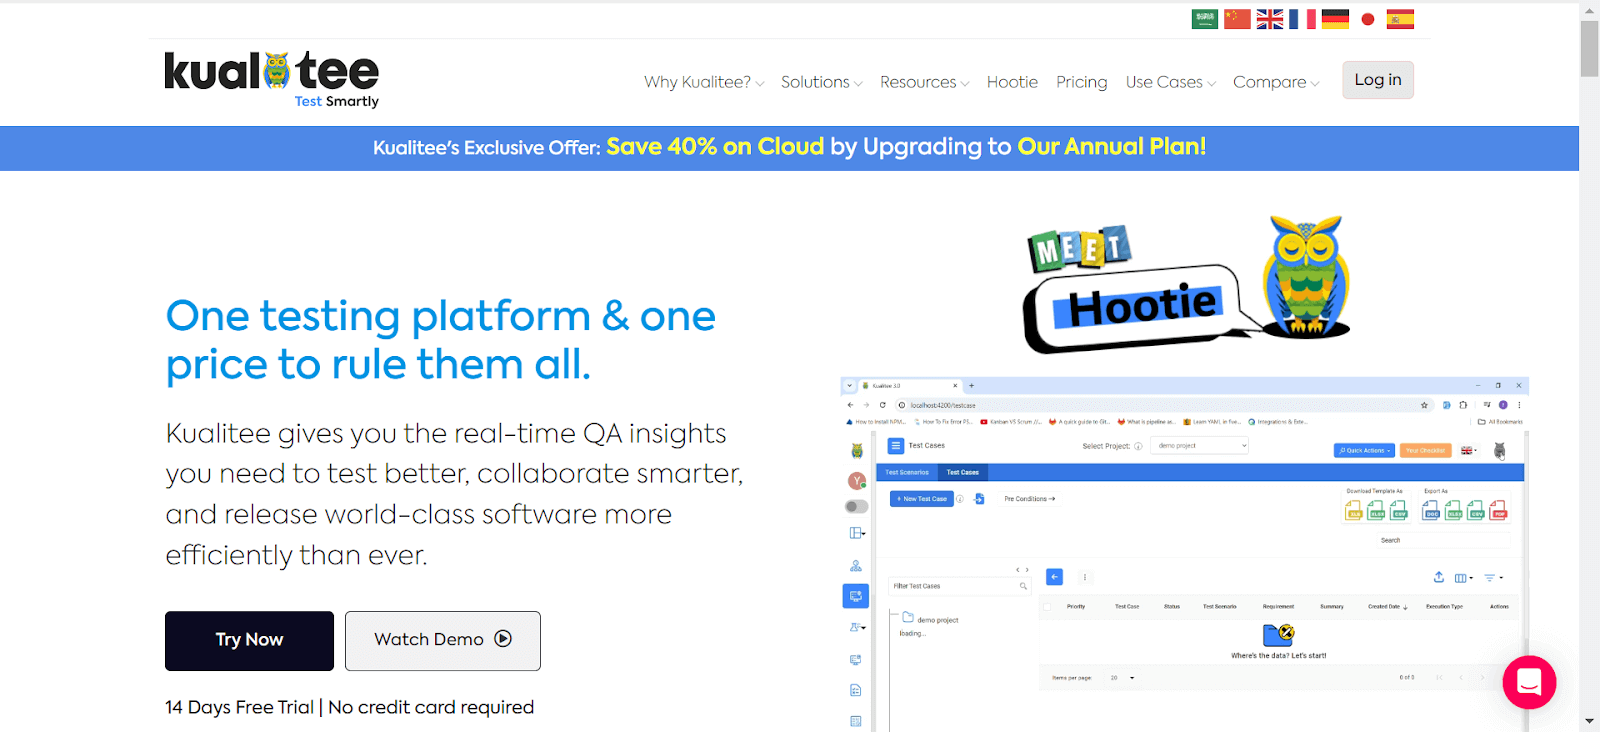Pick the France flag language option
This screenshot has width=1600, height=732.
tap(1302, 19)
